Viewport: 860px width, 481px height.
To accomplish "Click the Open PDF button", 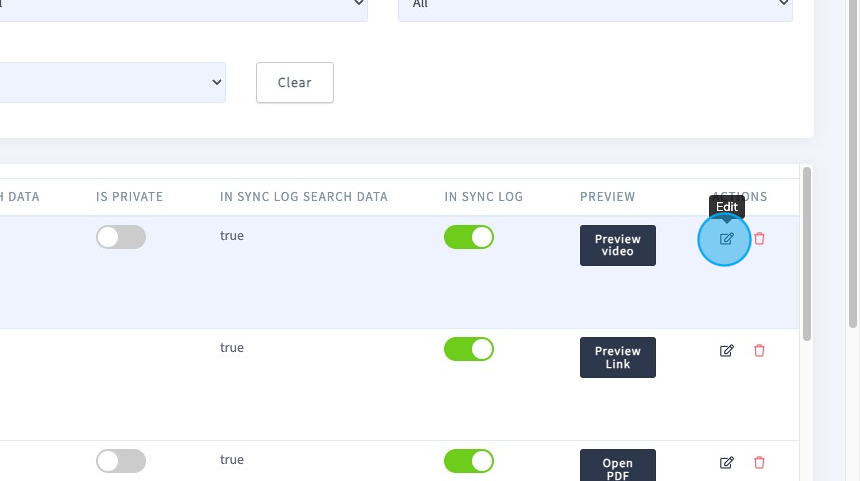I will pos(618,465).
